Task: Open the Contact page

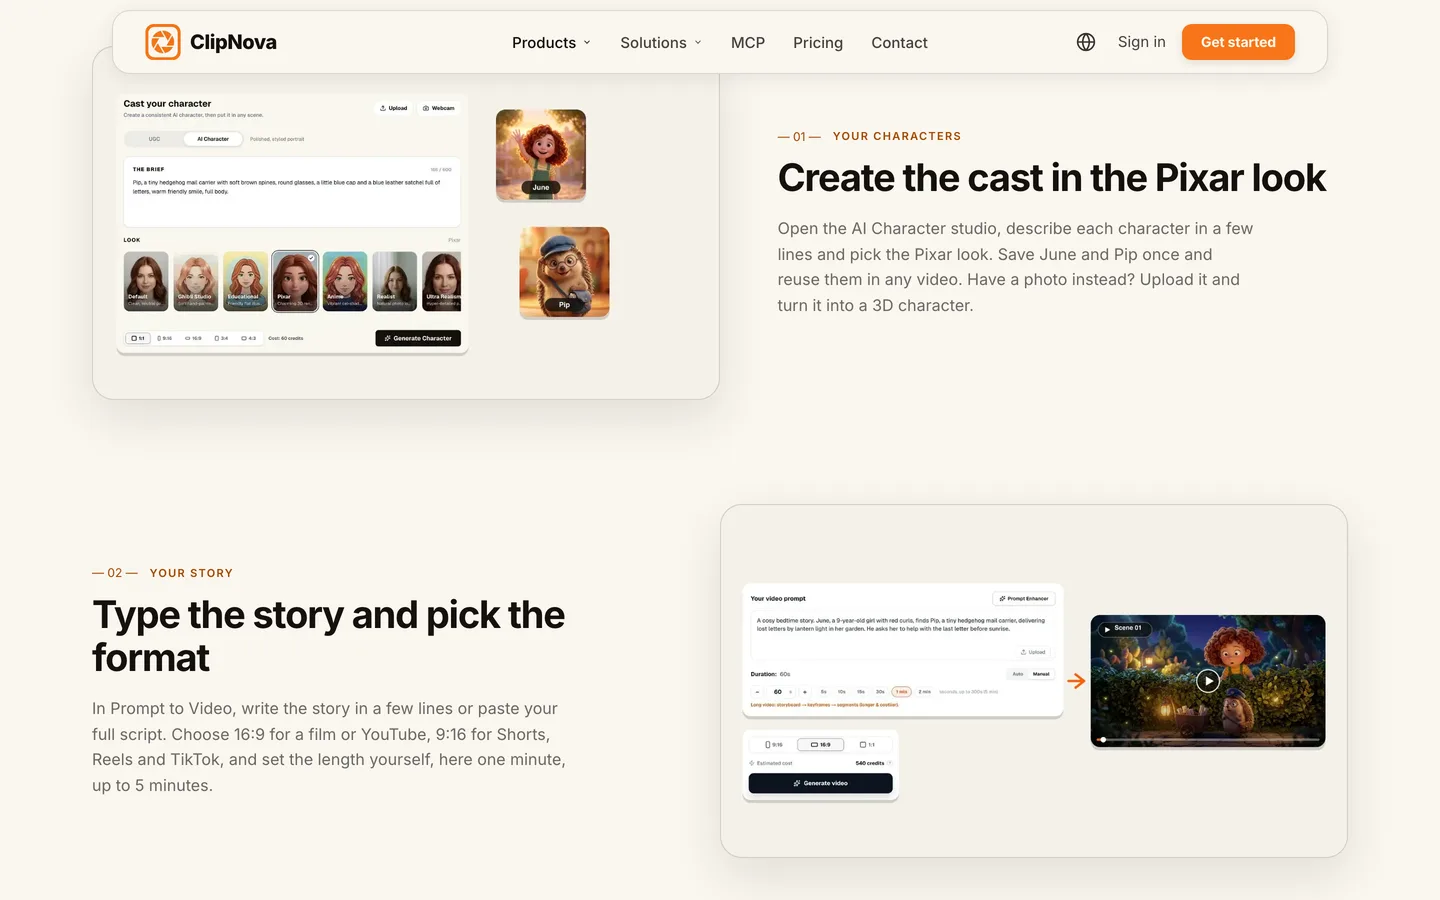Action: click(x=899, y=43)
